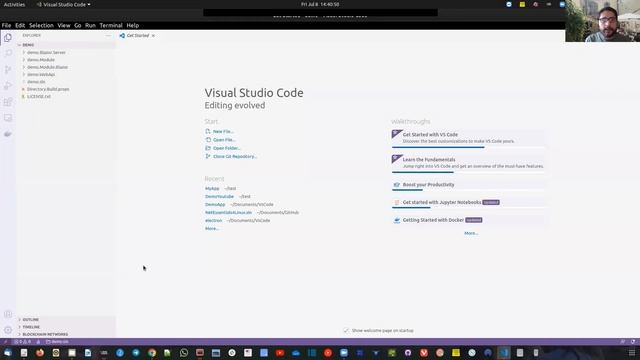Image resolution: width=640 pixels, height=360 pixels.
Task: Open recent MyApp project
Action: (x=212, y=189)
